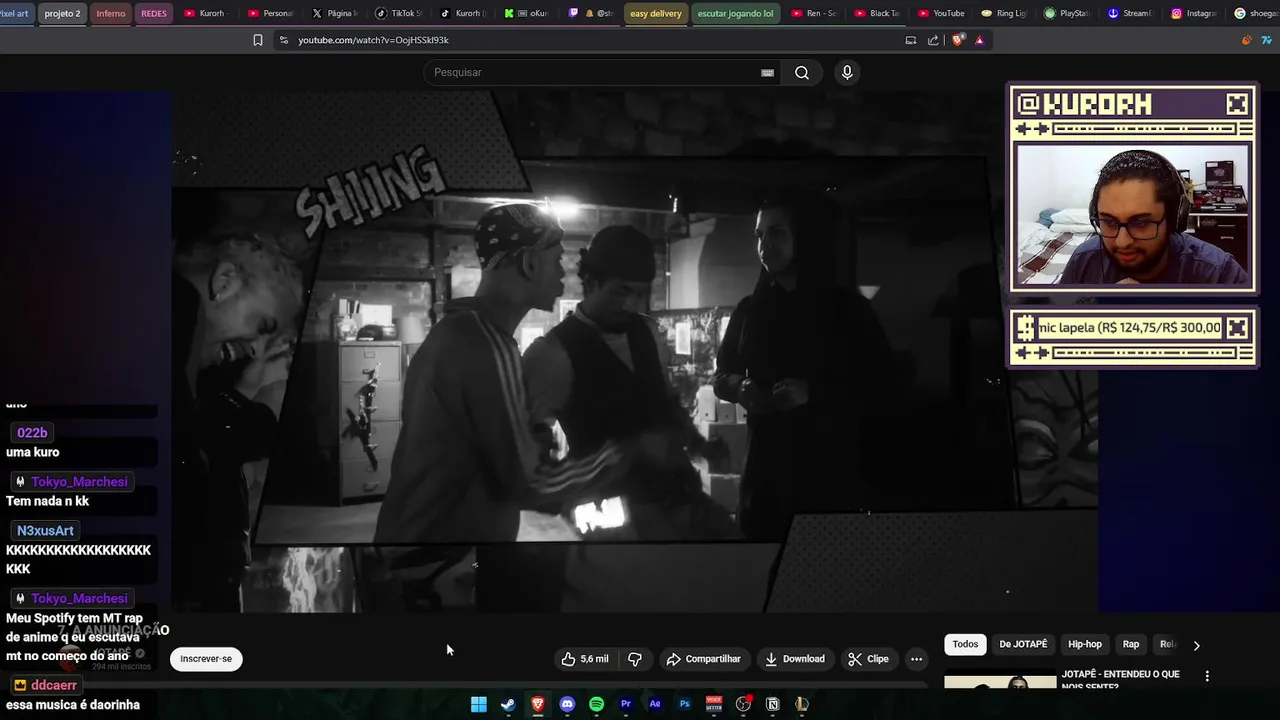Open the Windows Start menu

coord(479,704)
